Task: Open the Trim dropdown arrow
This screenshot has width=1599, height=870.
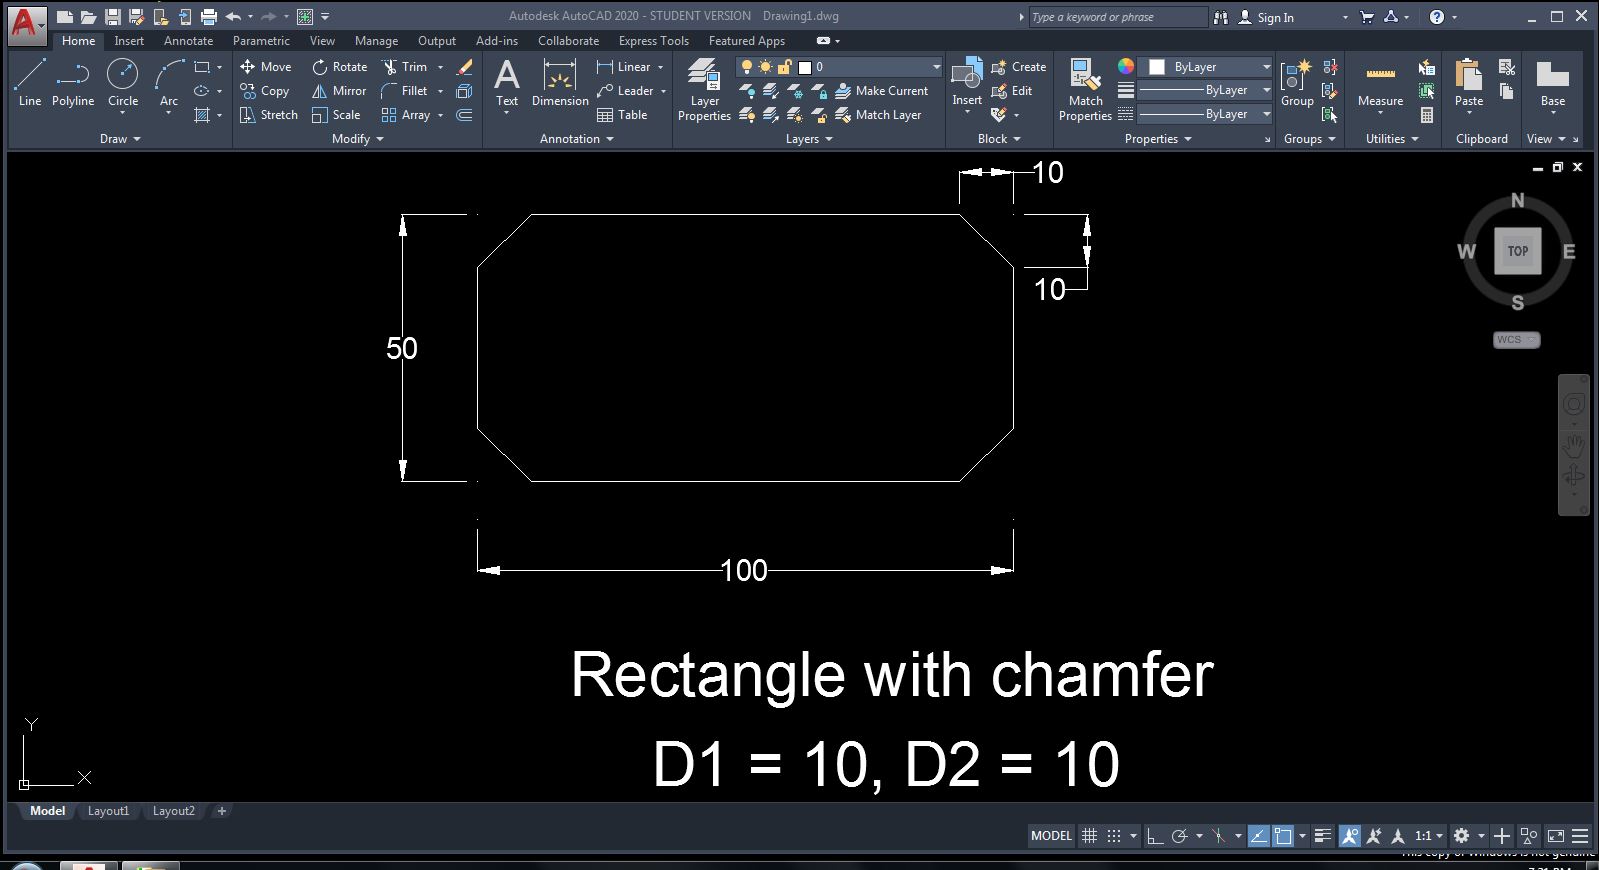Action: (x=440, y=67)
